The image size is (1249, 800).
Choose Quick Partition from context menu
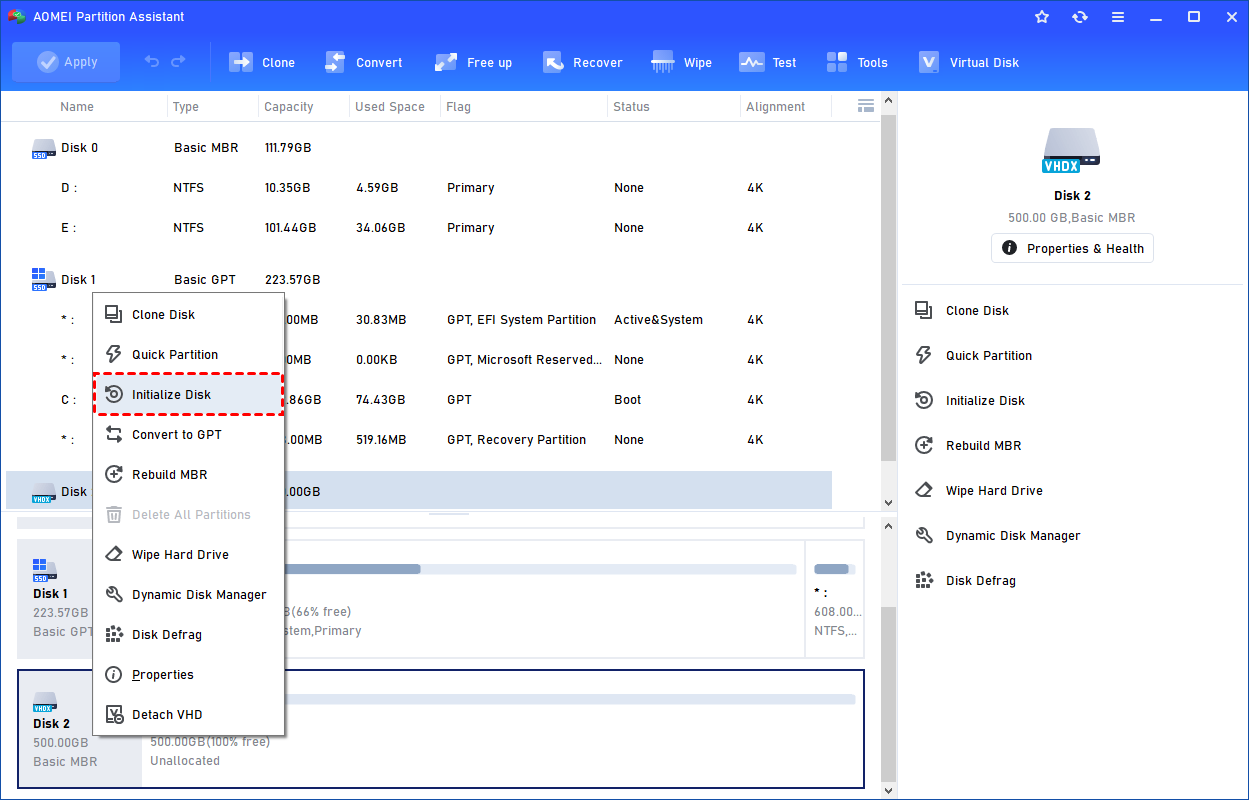188,354
